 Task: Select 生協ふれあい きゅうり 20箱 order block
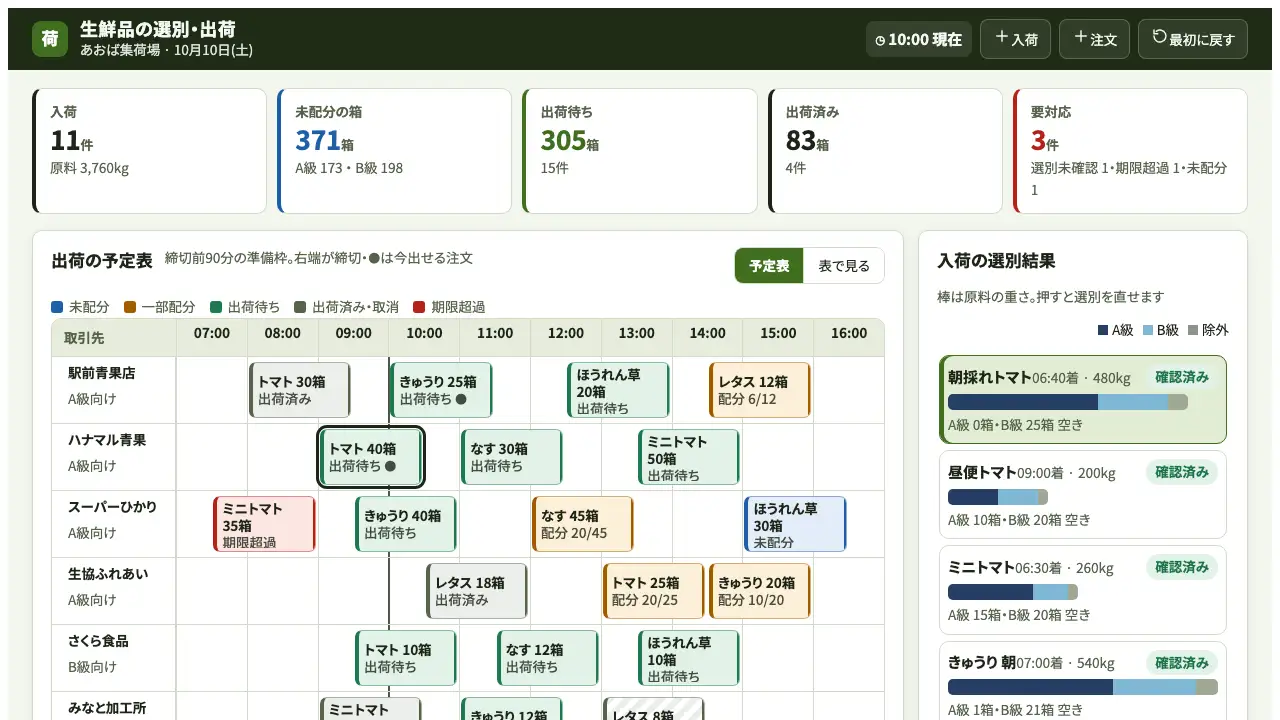[760, 591]
